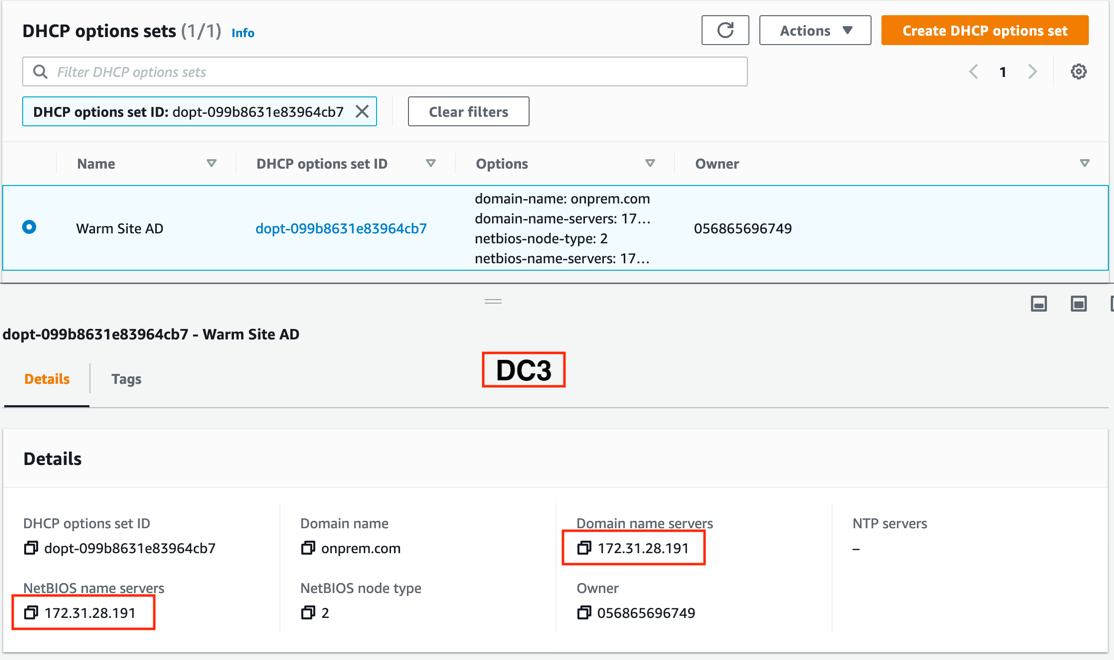Open the Name column sort dropdown
Screen dimensions: 1114x660
click(x=212, y=163)
